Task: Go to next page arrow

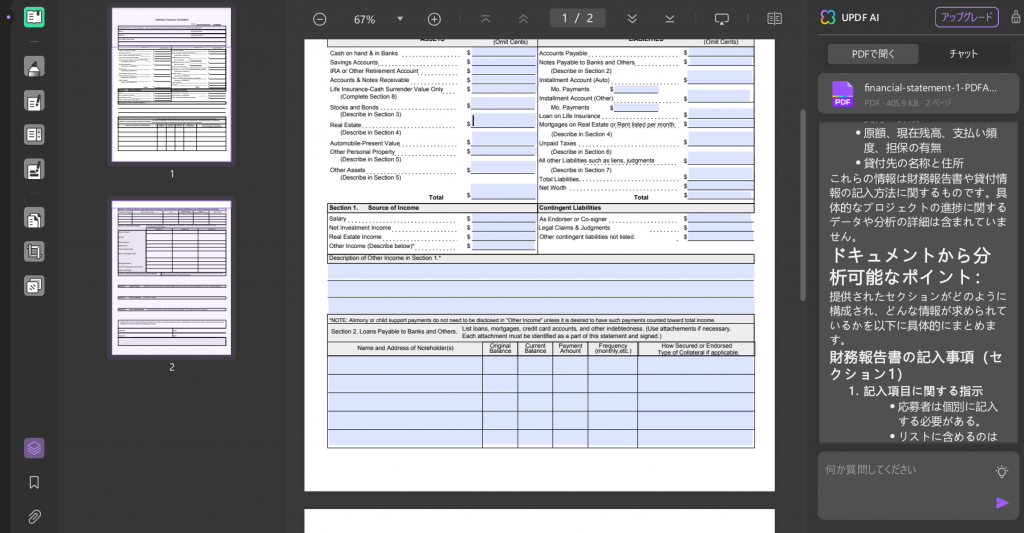Action: point(632,19)
